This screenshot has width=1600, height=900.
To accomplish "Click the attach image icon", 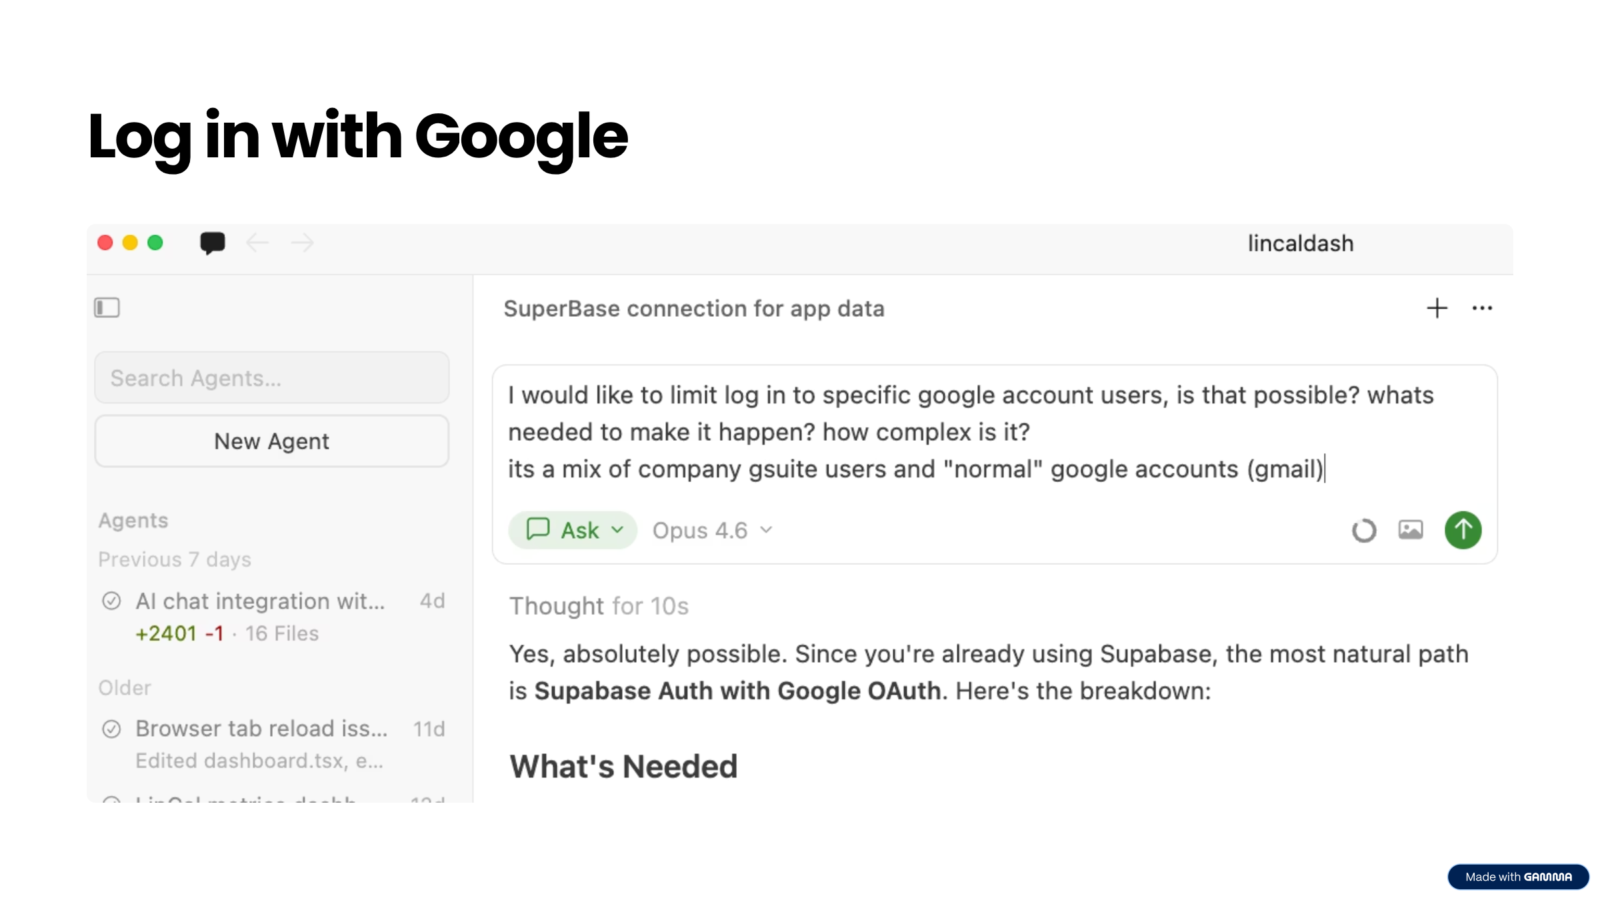I will 1410,530.
